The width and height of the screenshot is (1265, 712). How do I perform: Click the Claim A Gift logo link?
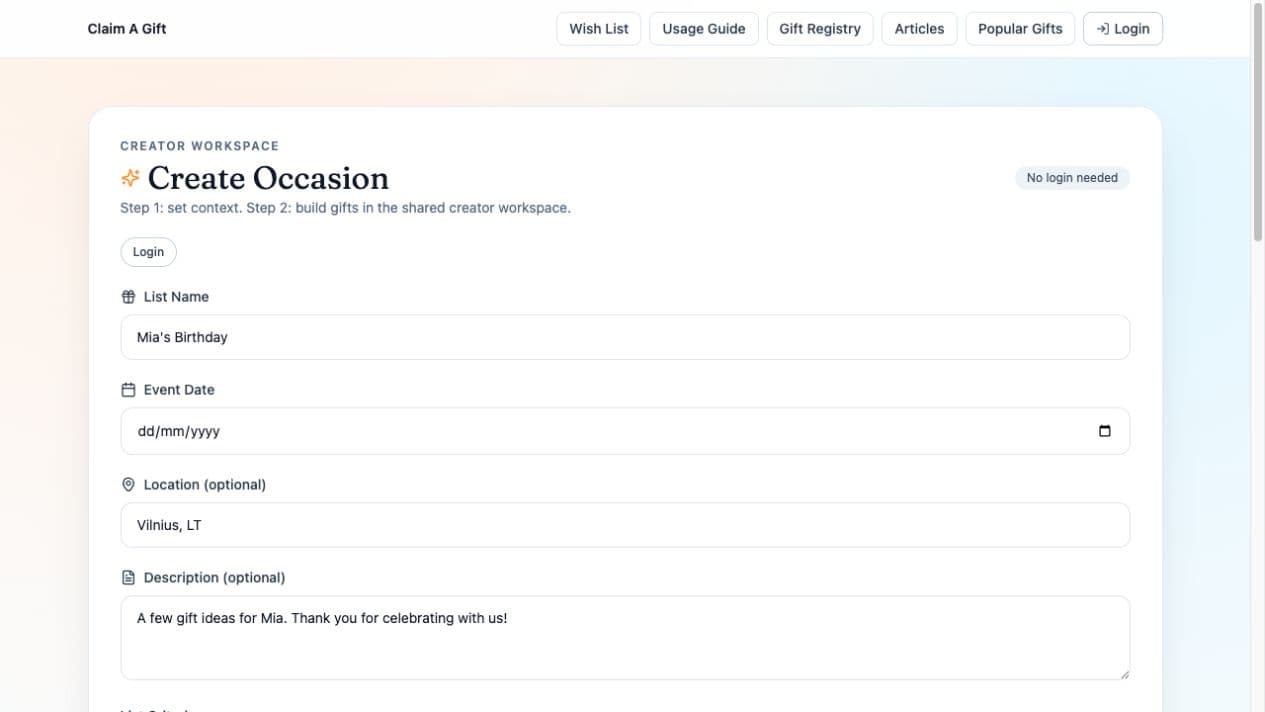pyautogui.click(x=127, y=29)
